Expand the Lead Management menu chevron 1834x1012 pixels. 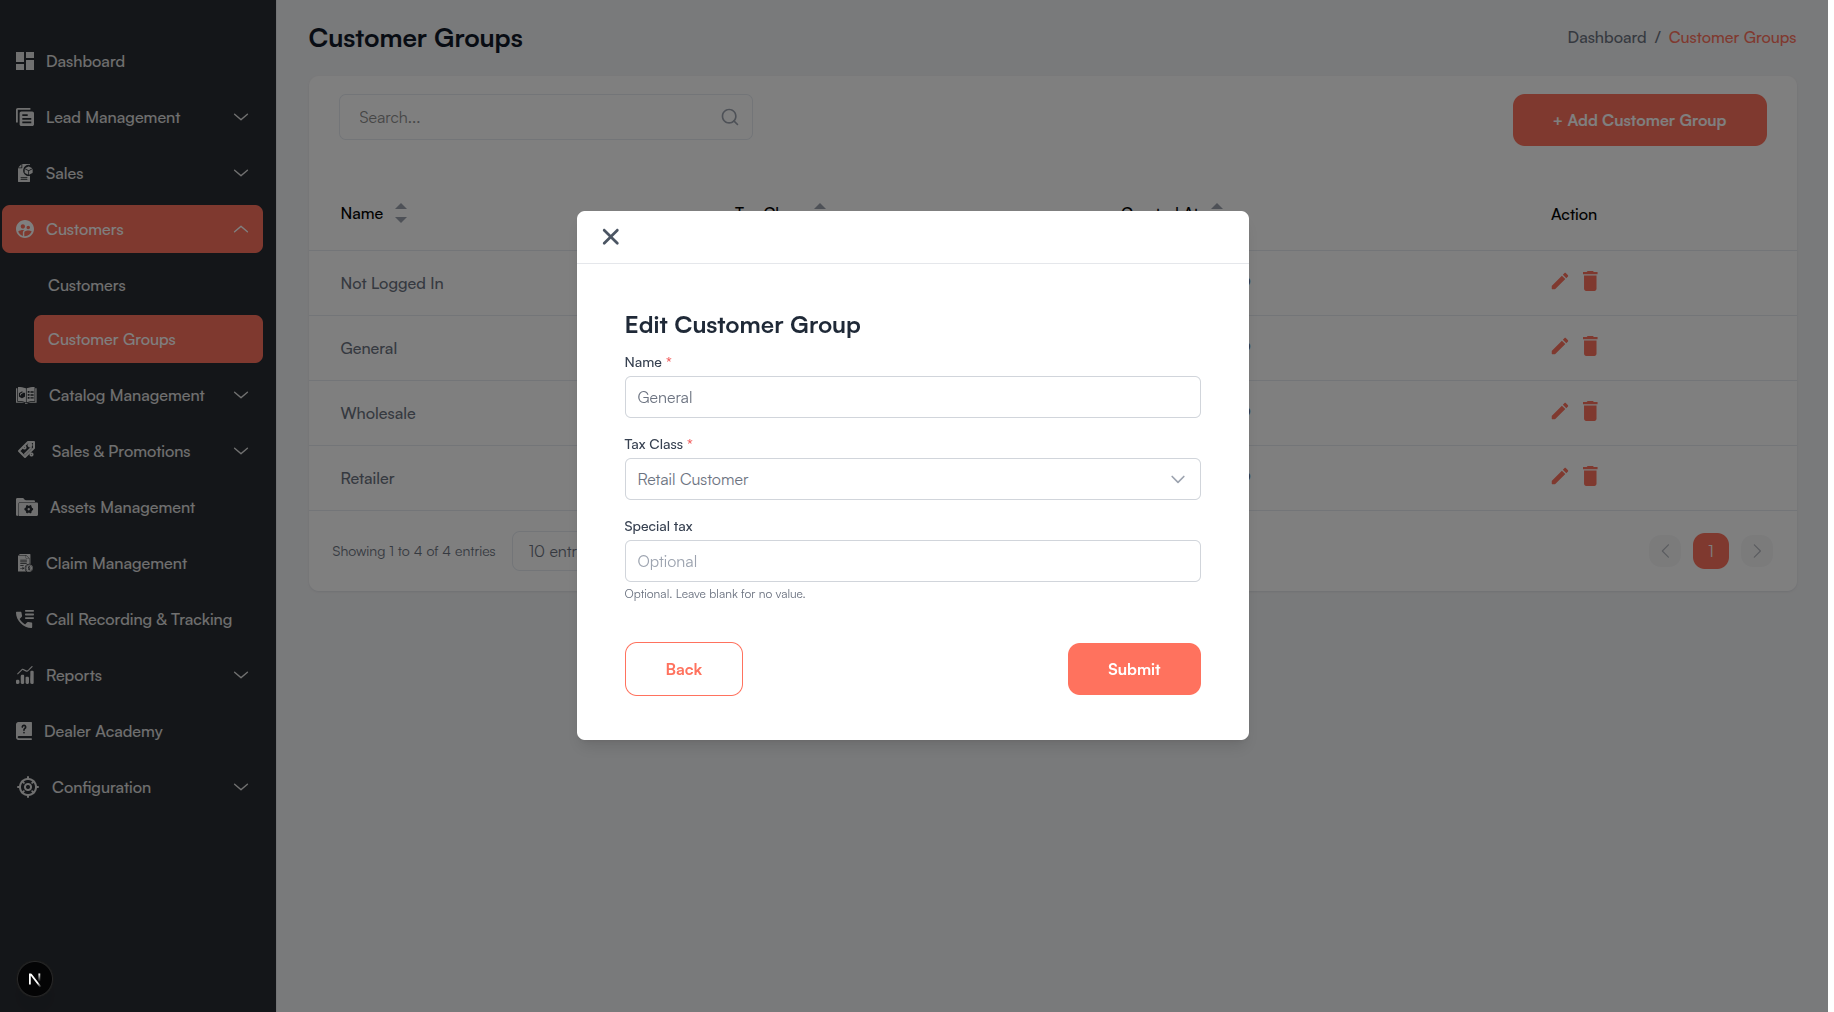[x=241, y=117]
